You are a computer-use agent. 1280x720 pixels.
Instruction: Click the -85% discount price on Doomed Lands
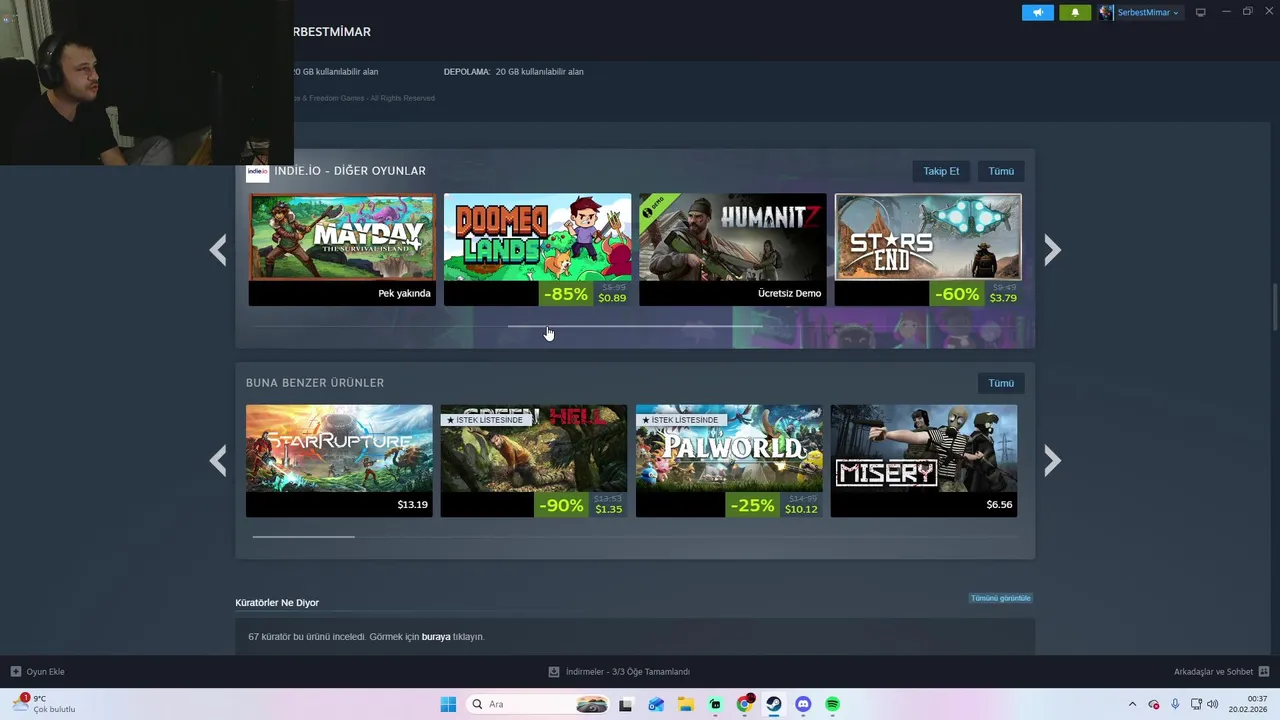point(585,294)
